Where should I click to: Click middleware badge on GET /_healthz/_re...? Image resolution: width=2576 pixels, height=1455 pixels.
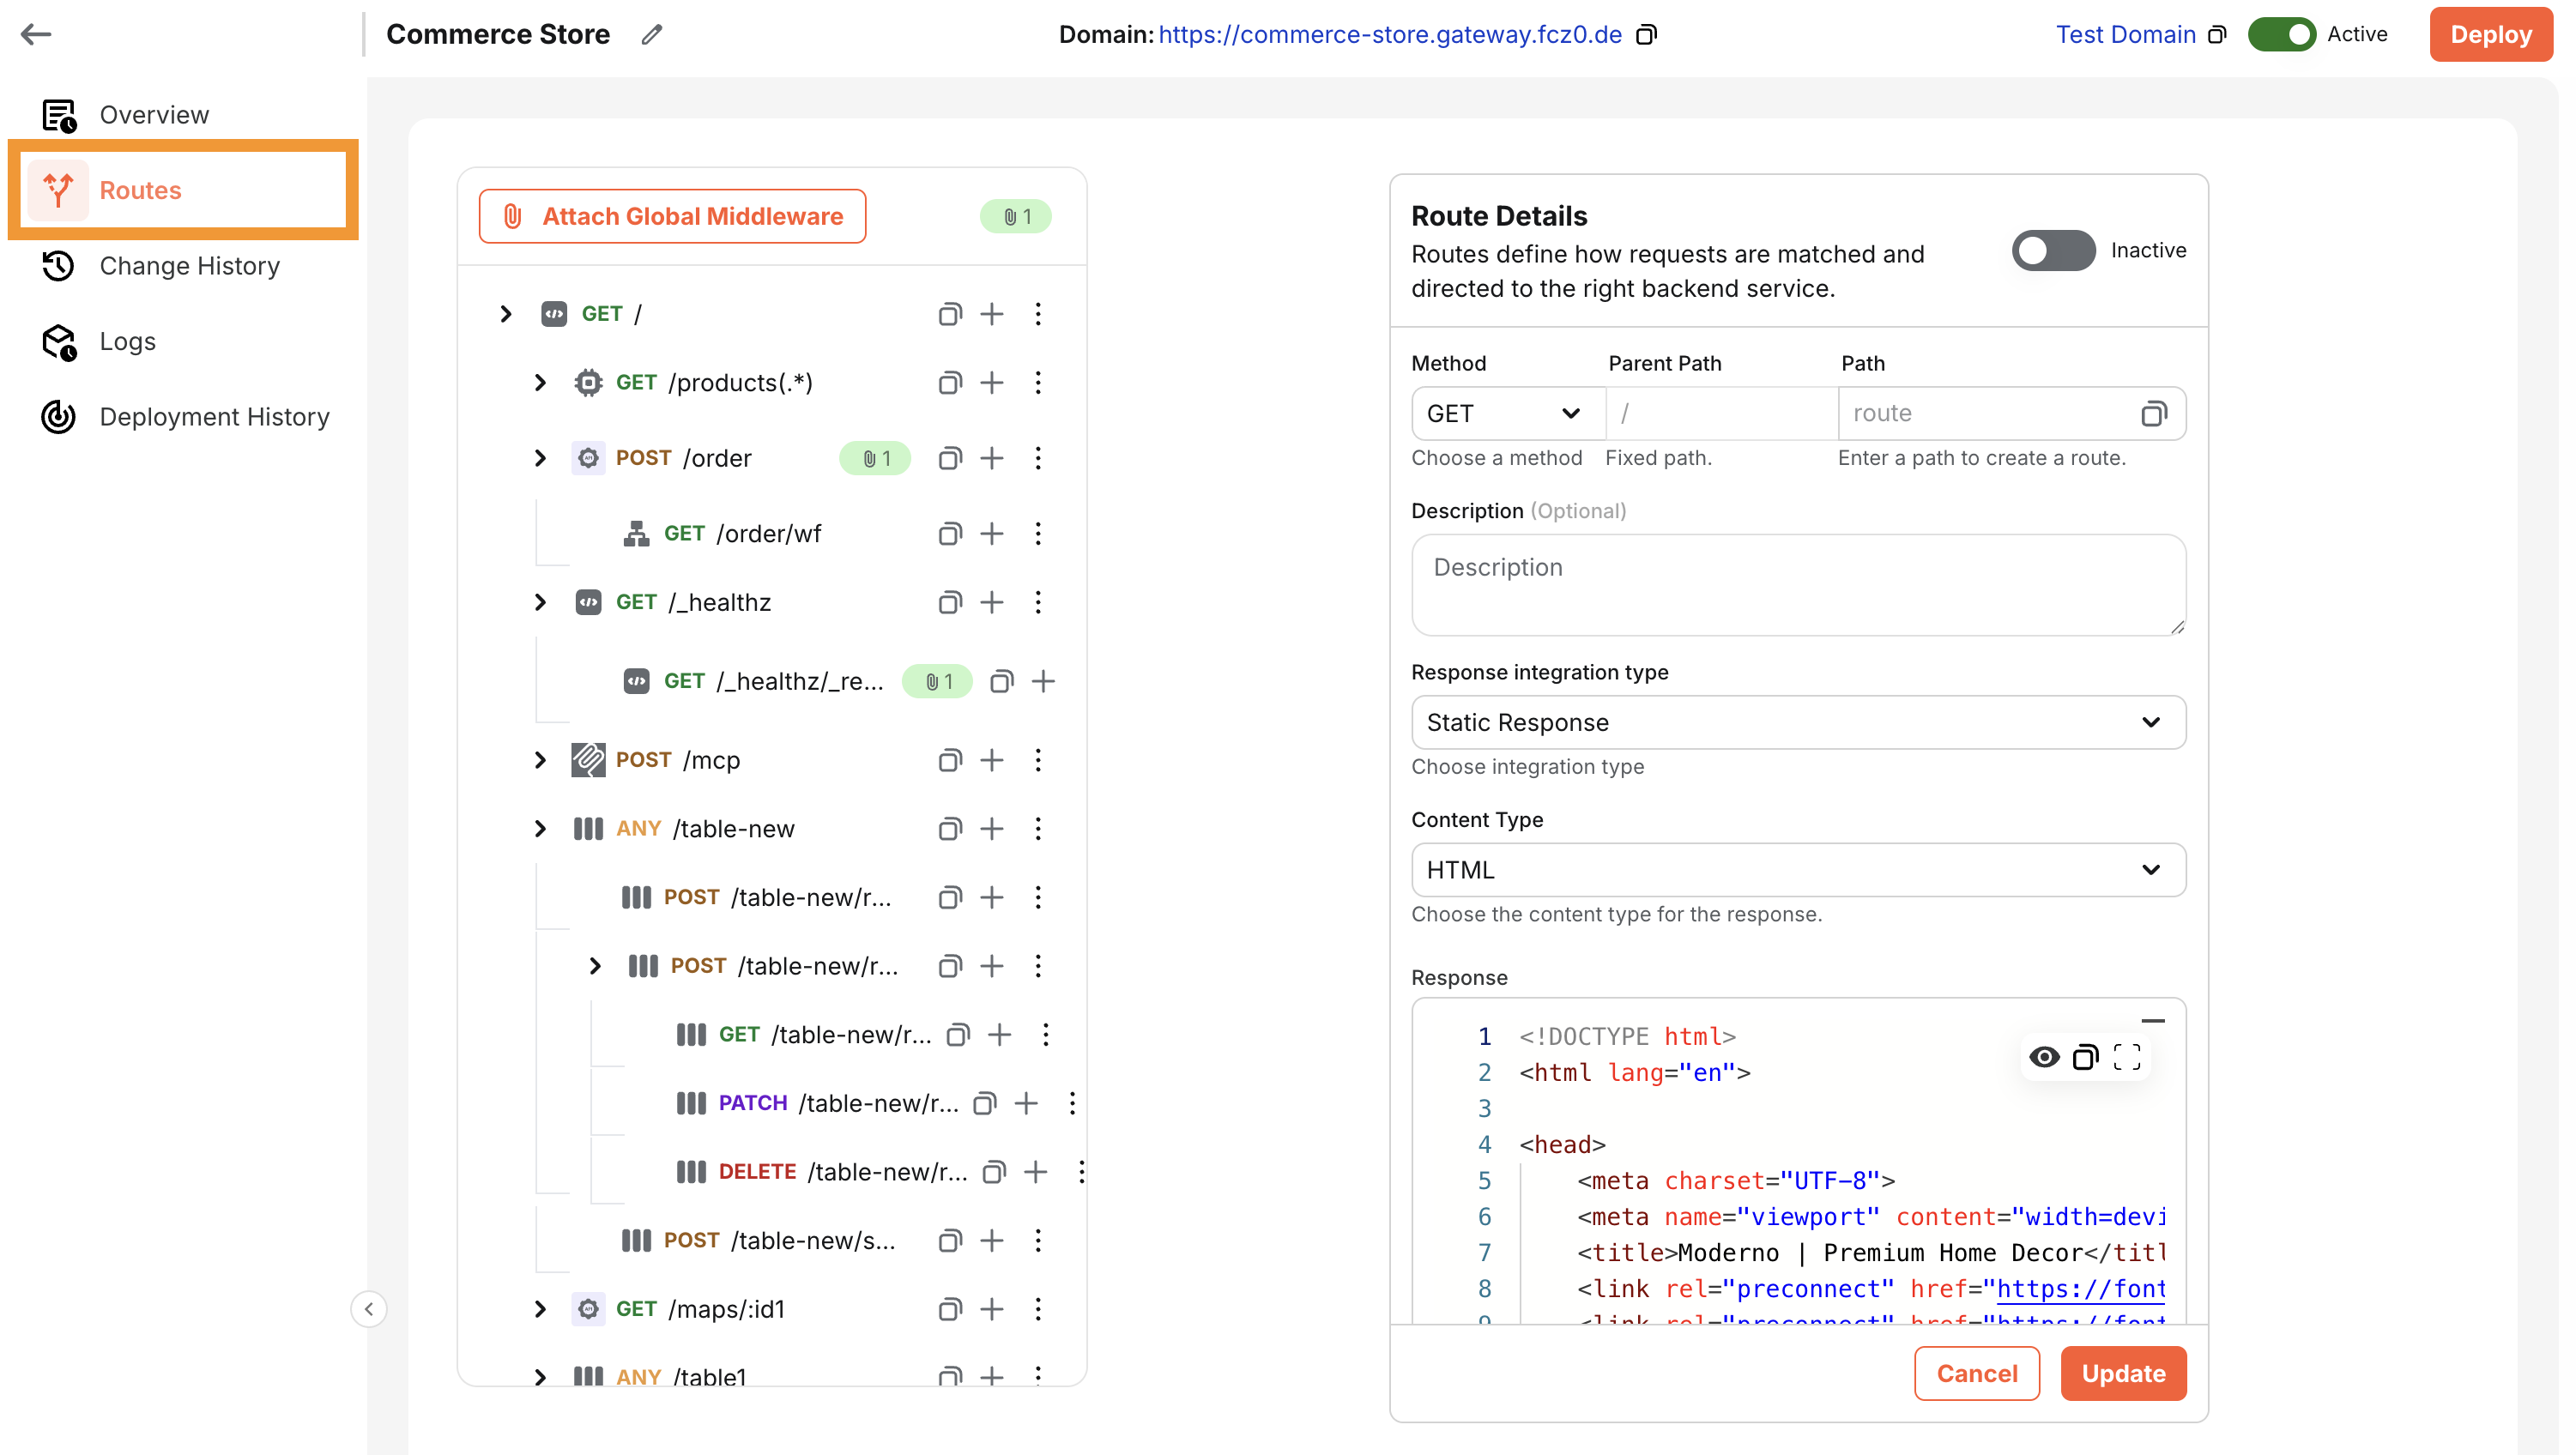(x=937, y=682)
